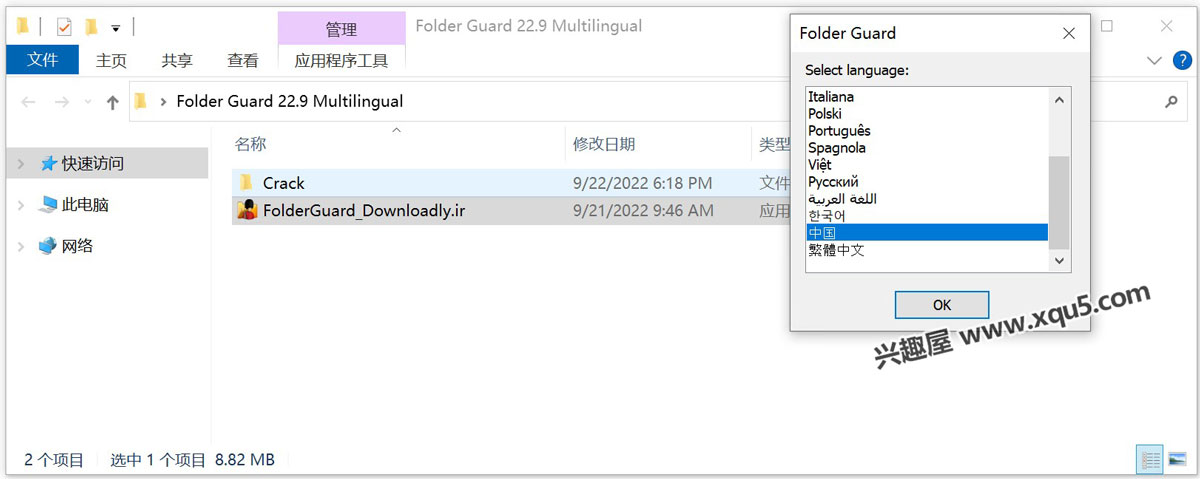Click the 9/21/2022 9:46 AM date cell
This screenshot has width=1200, height=479.
pos(643,210)
